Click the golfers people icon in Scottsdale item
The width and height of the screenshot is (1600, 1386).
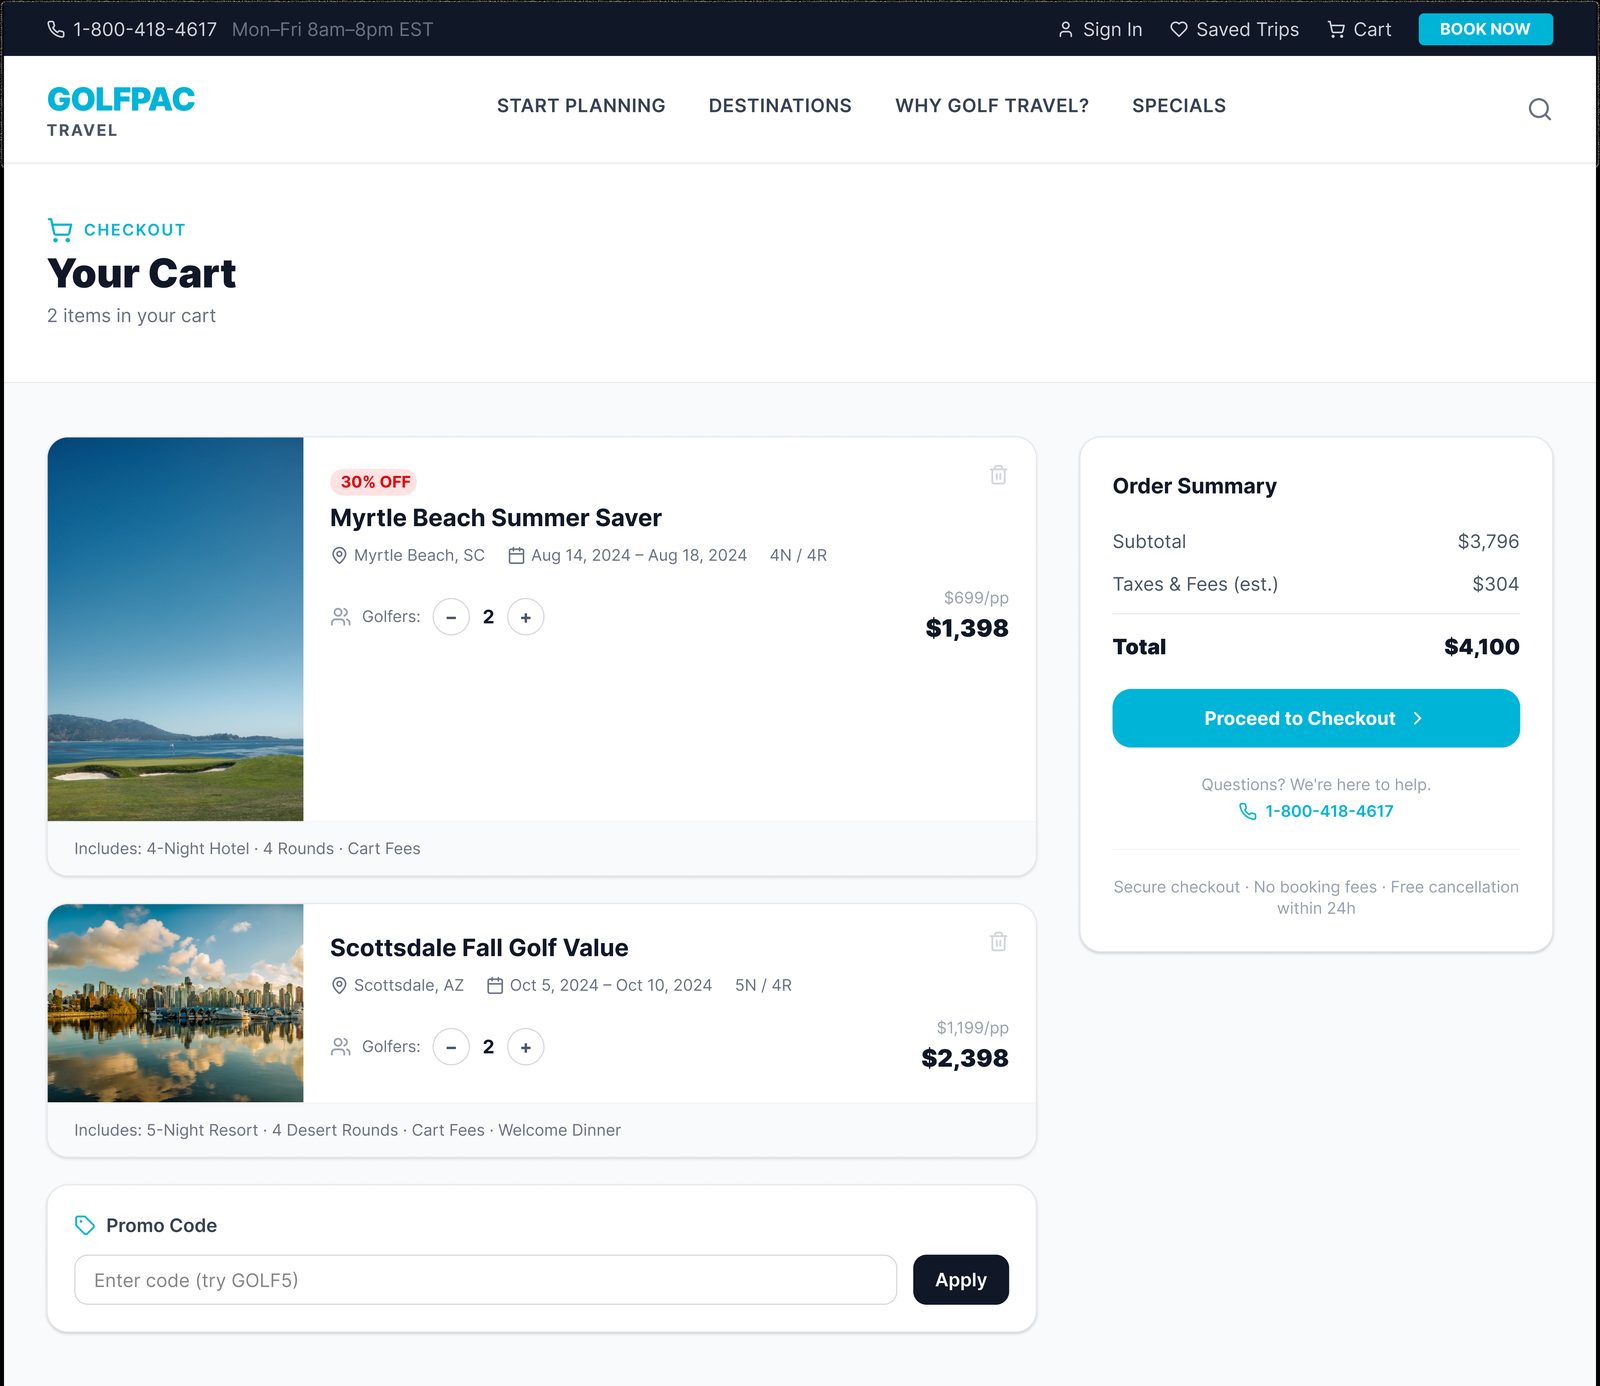click(341, 1047)
